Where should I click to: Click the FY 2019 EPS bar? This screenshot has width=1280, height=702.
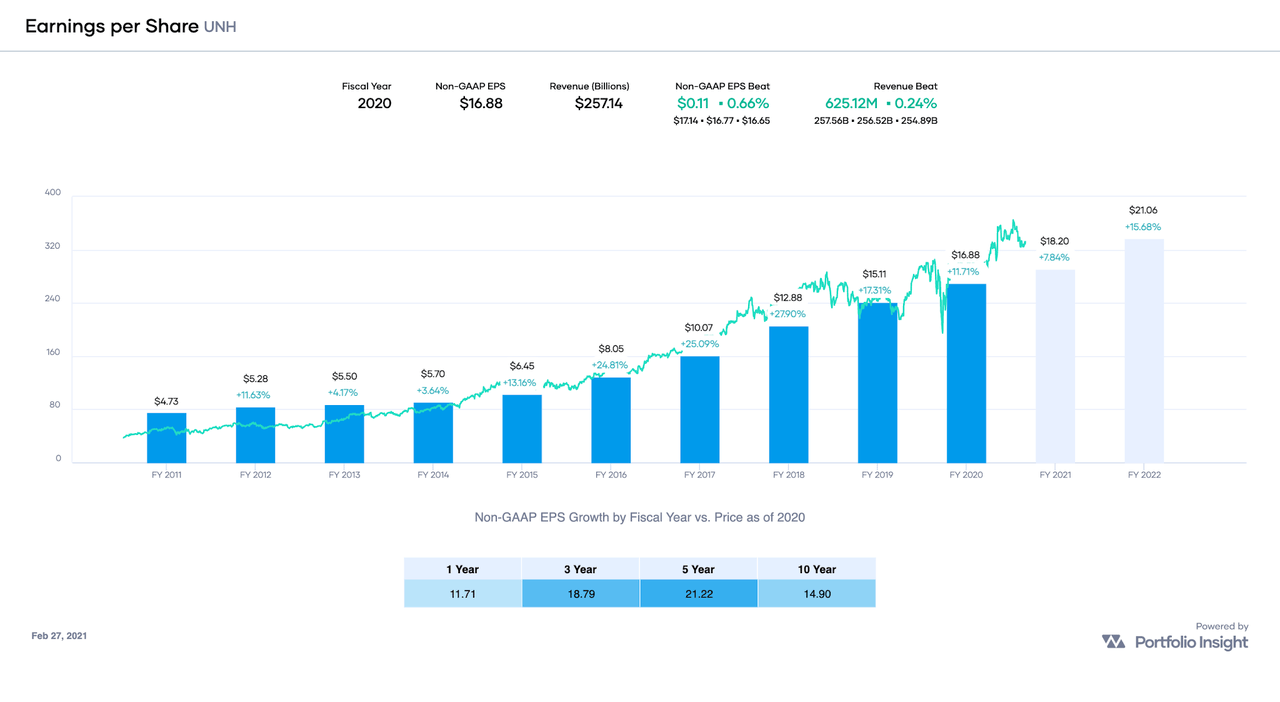tap(878, 383)
